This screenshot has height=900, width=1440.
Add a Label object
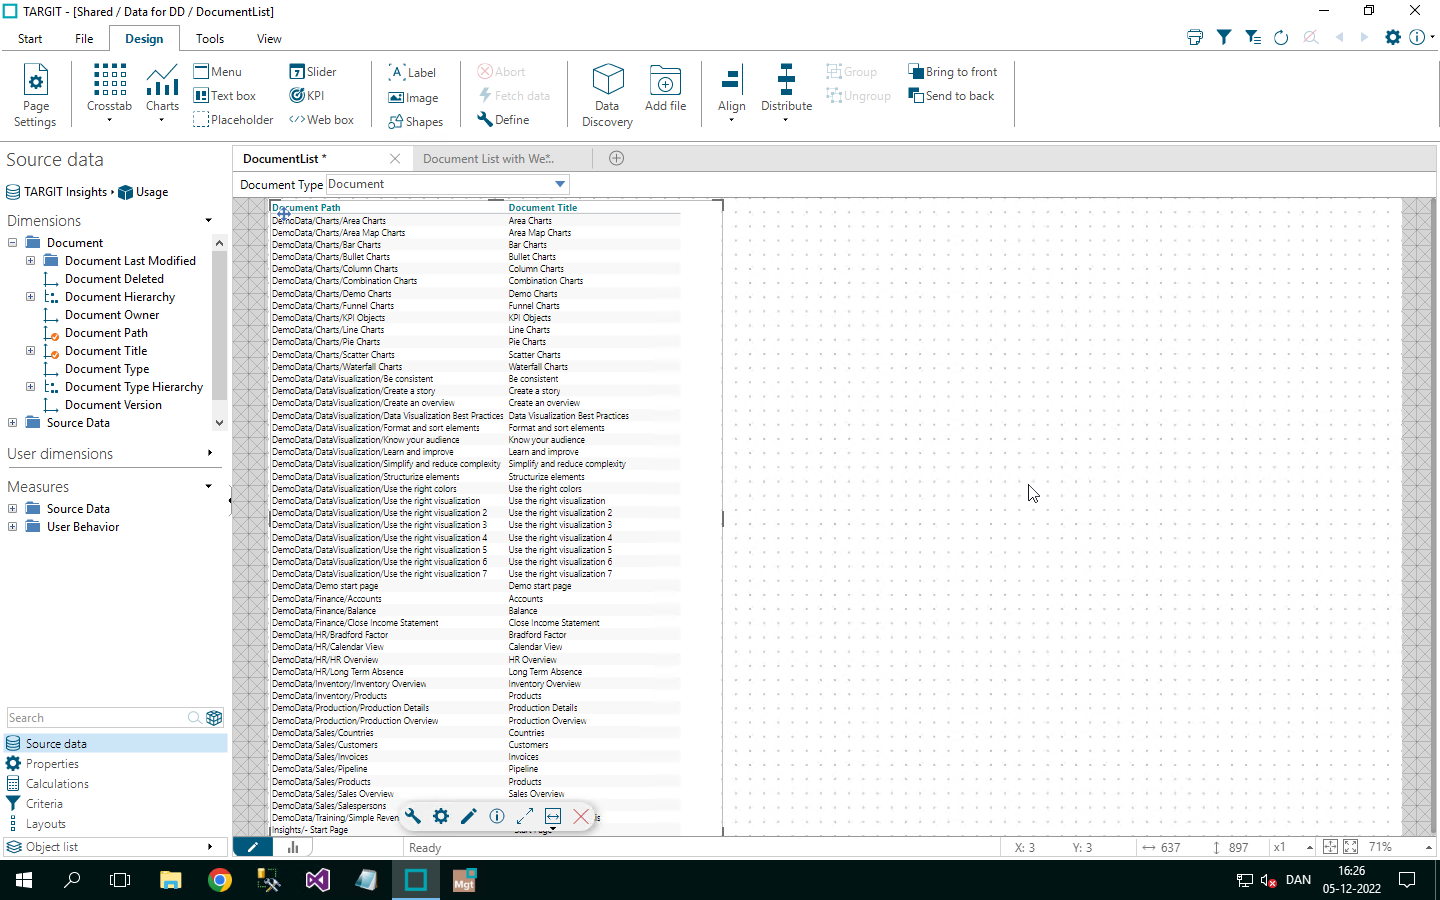(412, 72)
